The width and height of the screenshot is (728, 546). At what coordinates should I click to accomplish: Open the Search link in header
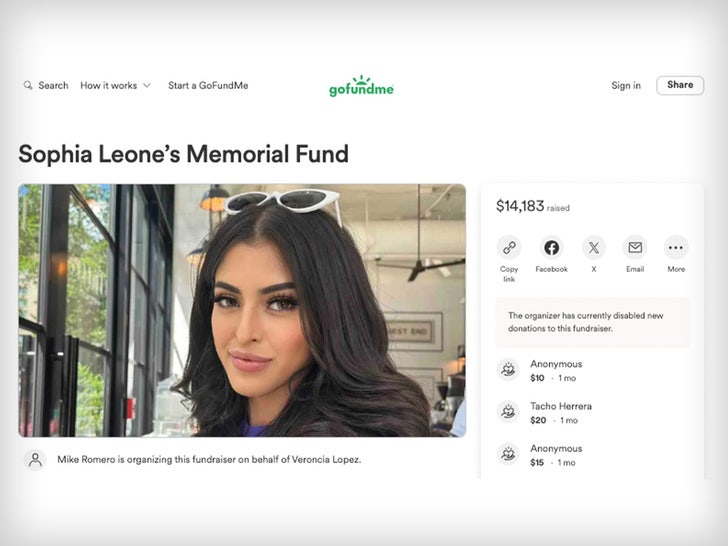coord(53,85)
